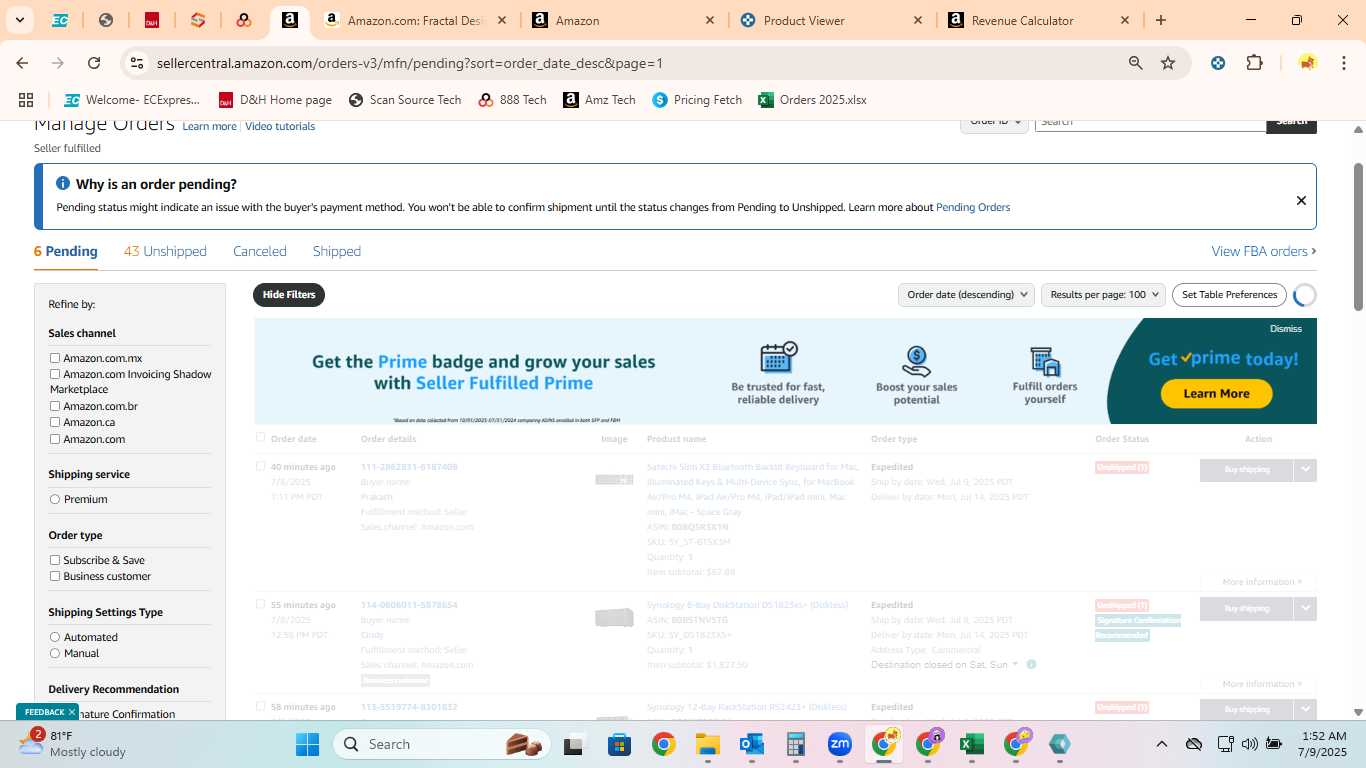Check Subscribe & Save order type

55,560
